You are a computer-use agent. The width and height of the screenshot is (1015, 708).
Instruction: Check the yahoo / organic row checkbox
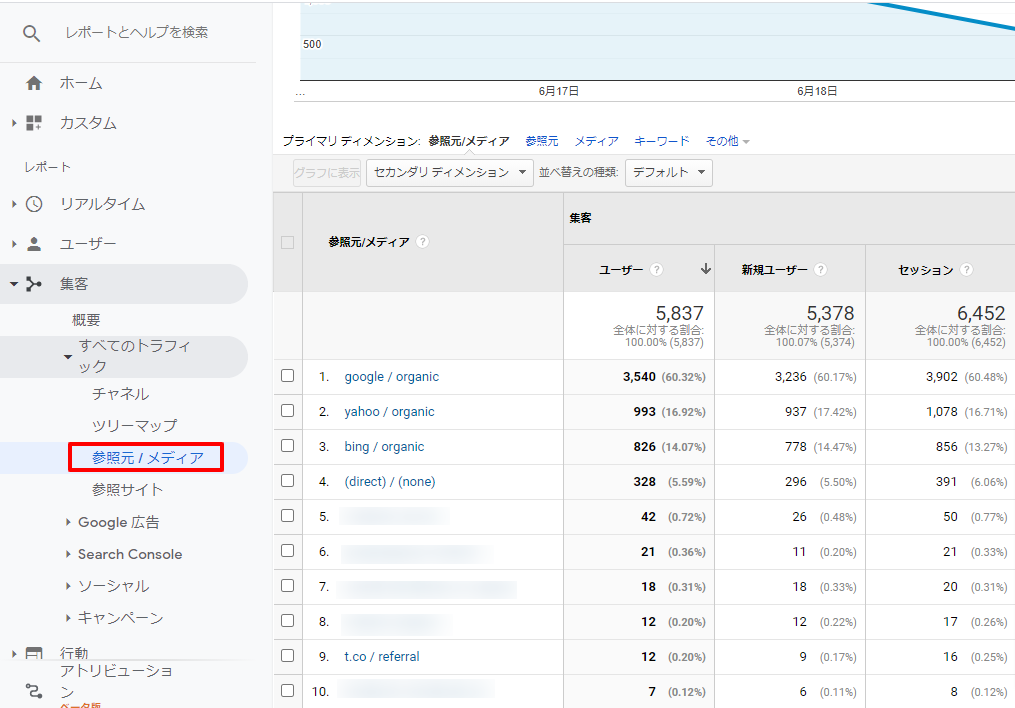pyautogui.click(x=288, y=411)
